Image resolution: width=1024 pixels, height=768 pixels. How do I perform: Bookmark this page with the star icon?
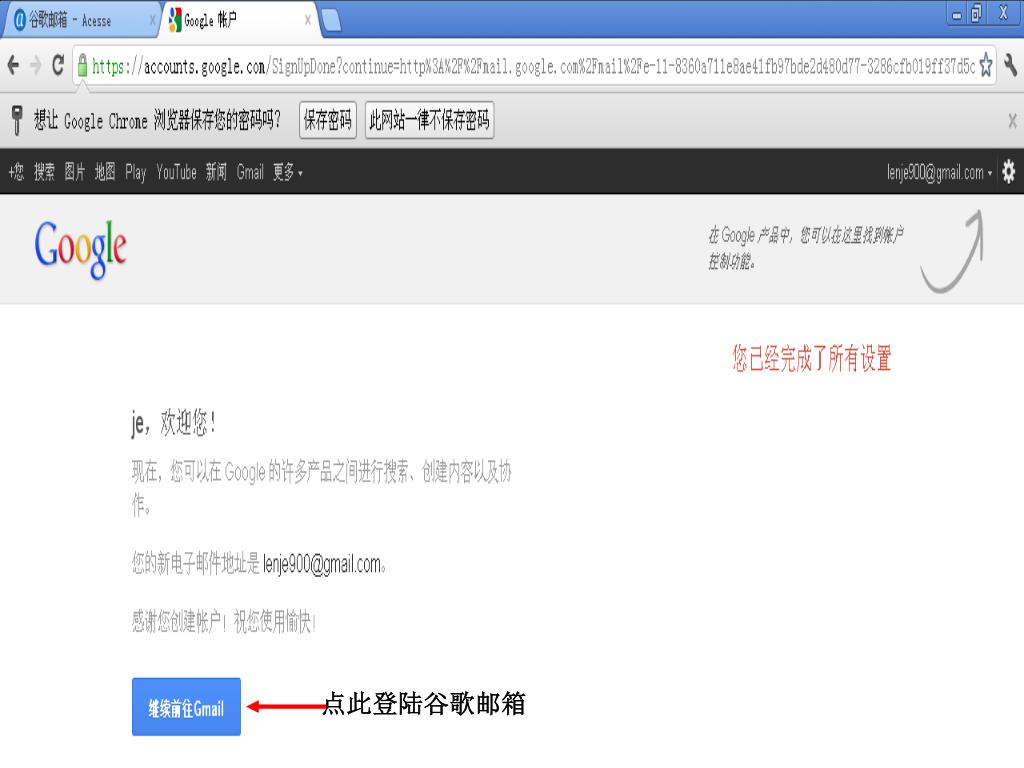985,66
